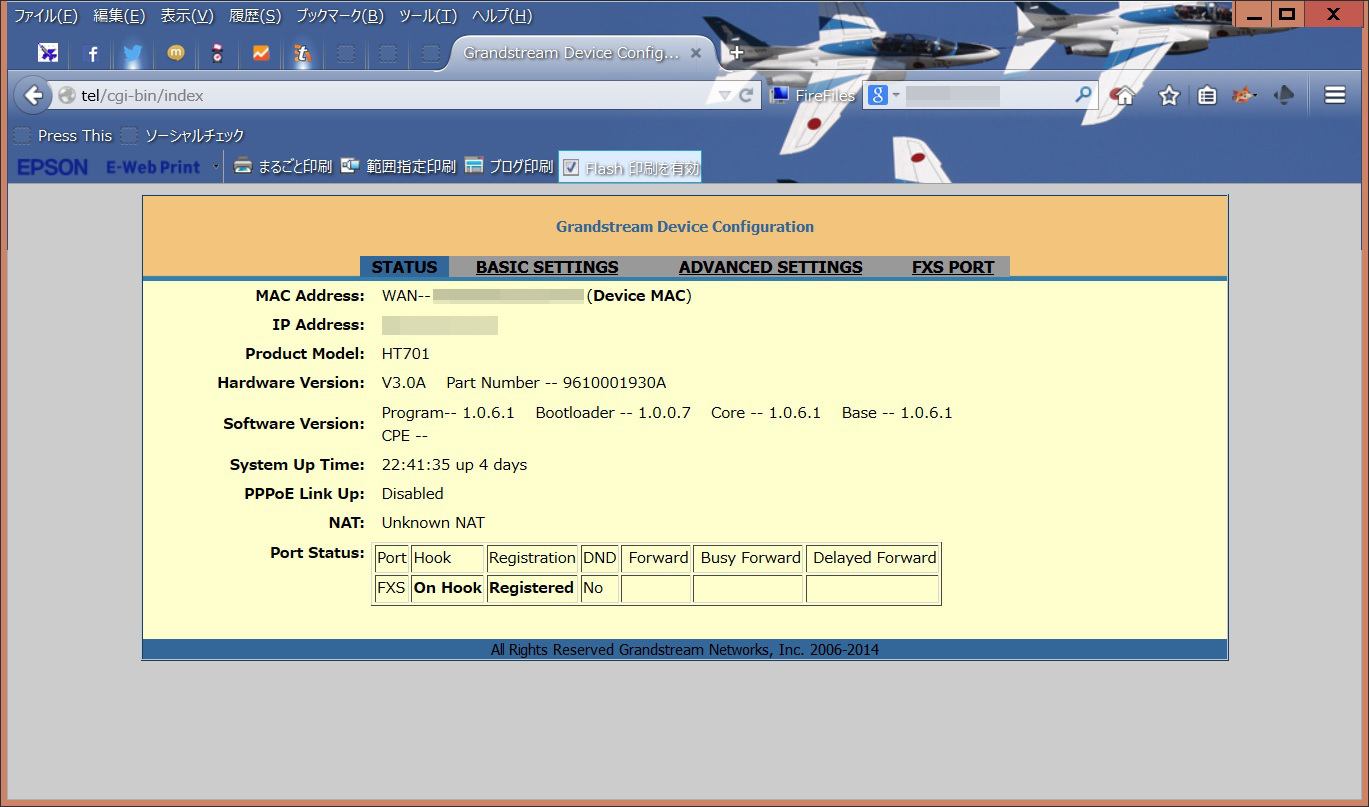Go back with the browser back arrow
Screen dimensions: 1369x807
(33, 96)
